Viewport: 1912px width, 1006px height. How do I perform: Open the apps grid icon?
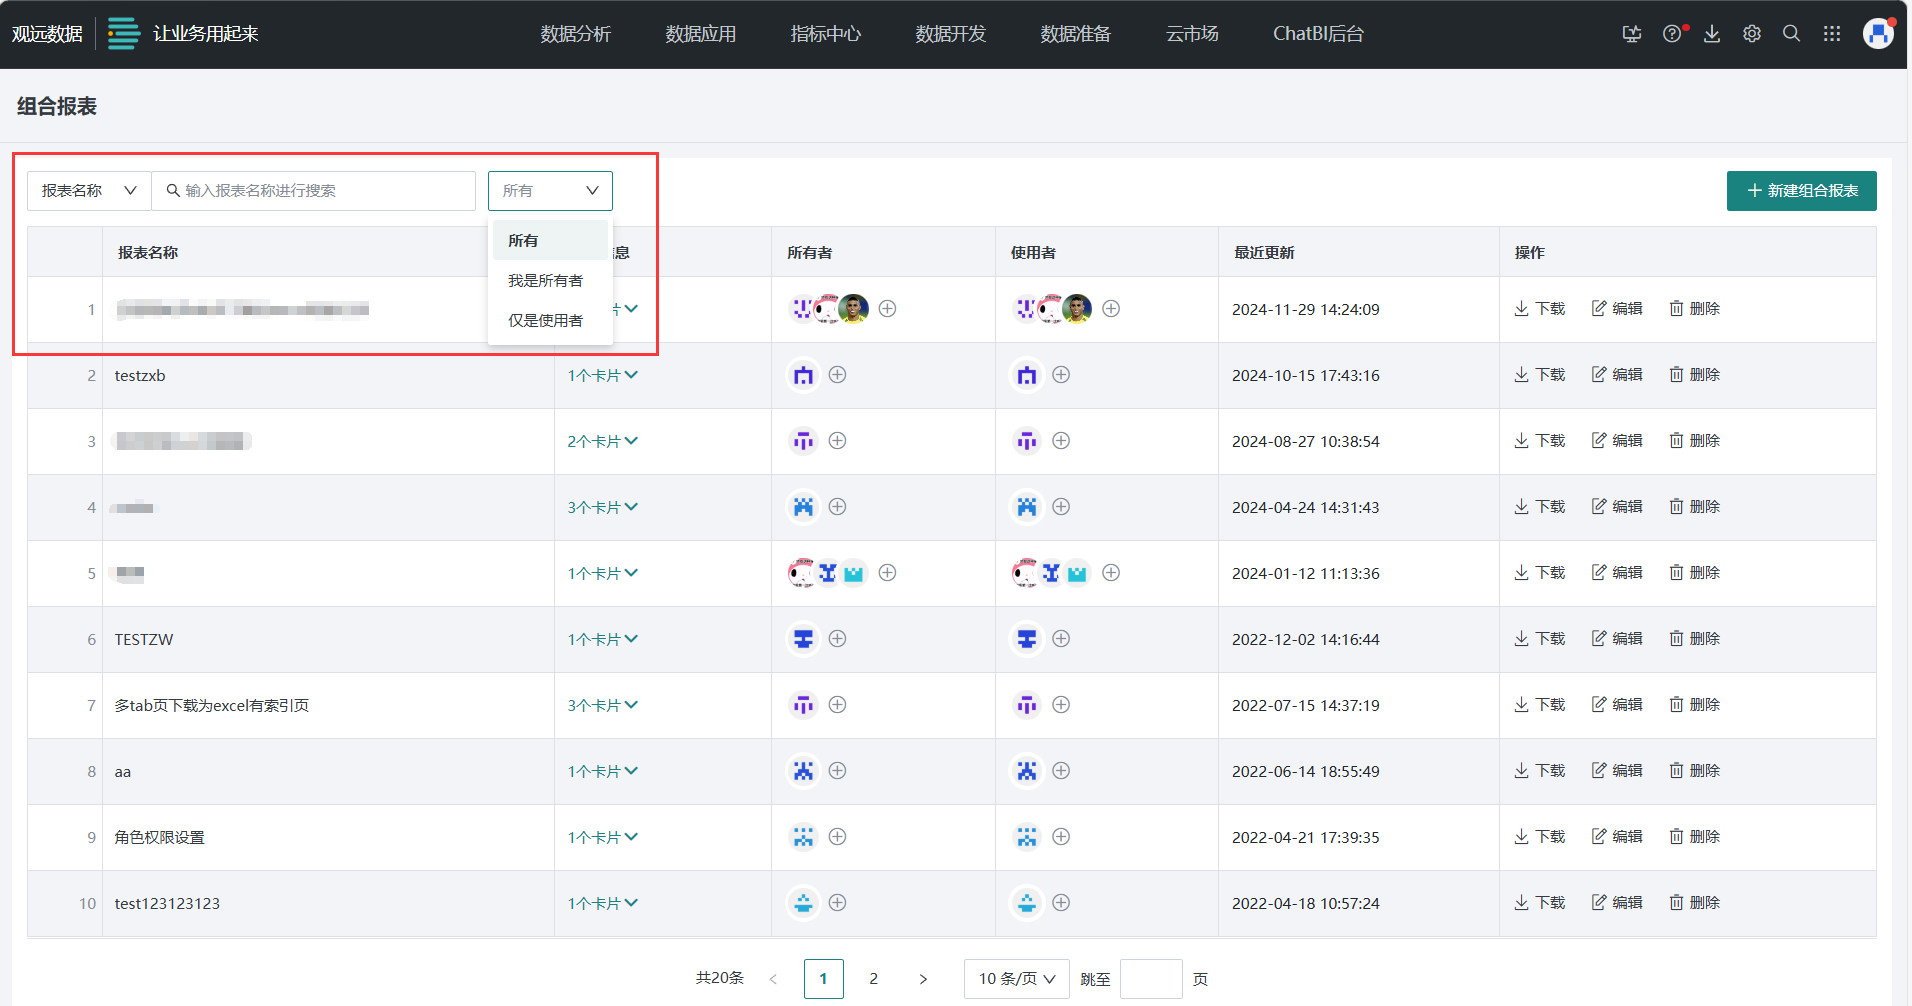coord(1832,34)
